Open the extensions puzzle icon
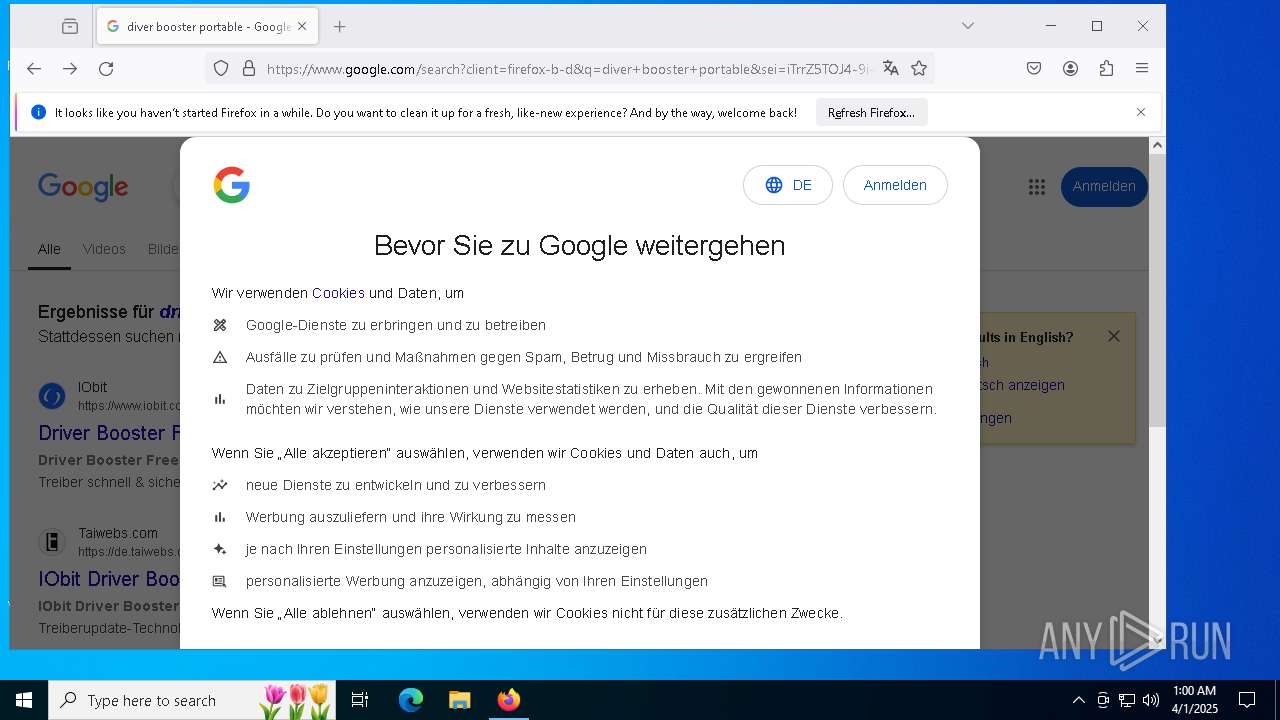The image size is (1280, 720). click(1106, 68)
